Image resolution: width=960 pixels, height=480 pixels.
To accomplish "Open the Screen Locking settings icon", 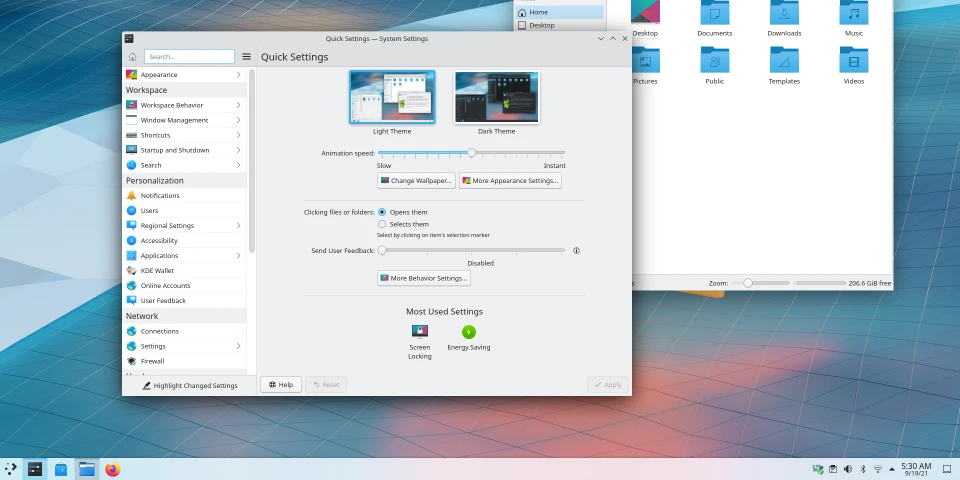I will click(x=420, y=332).
